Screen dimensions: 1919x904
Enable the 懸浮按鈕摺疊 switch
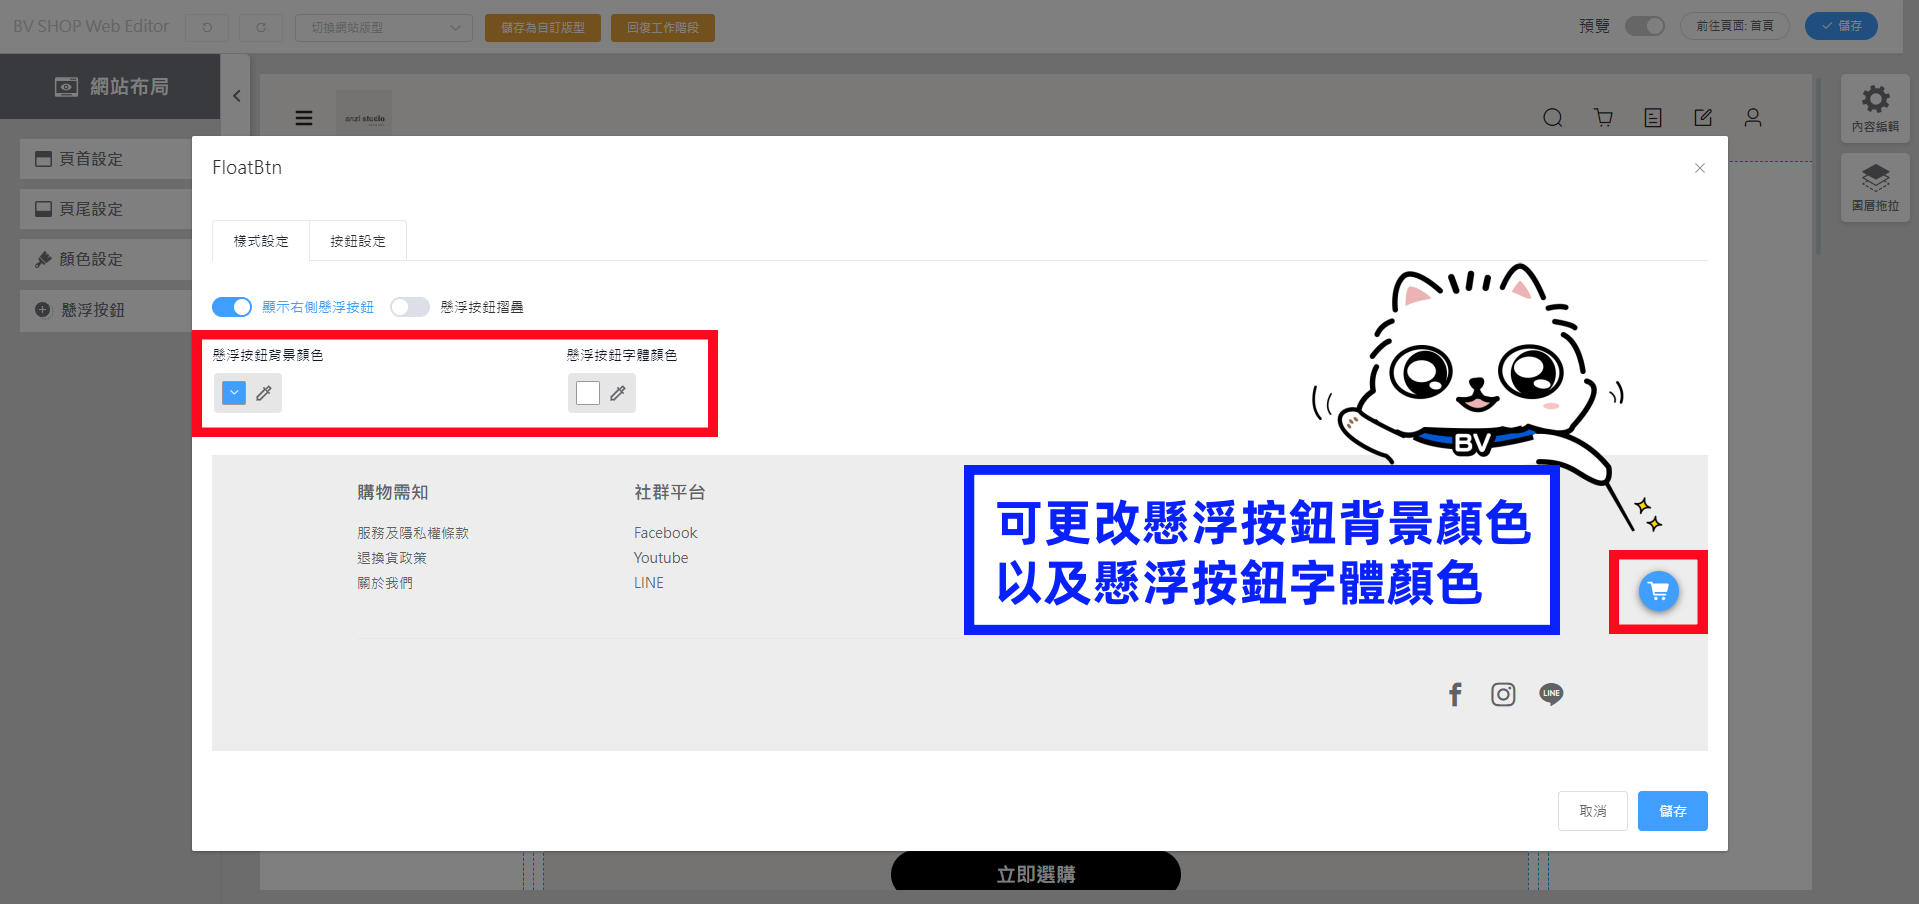coord(410,307)
